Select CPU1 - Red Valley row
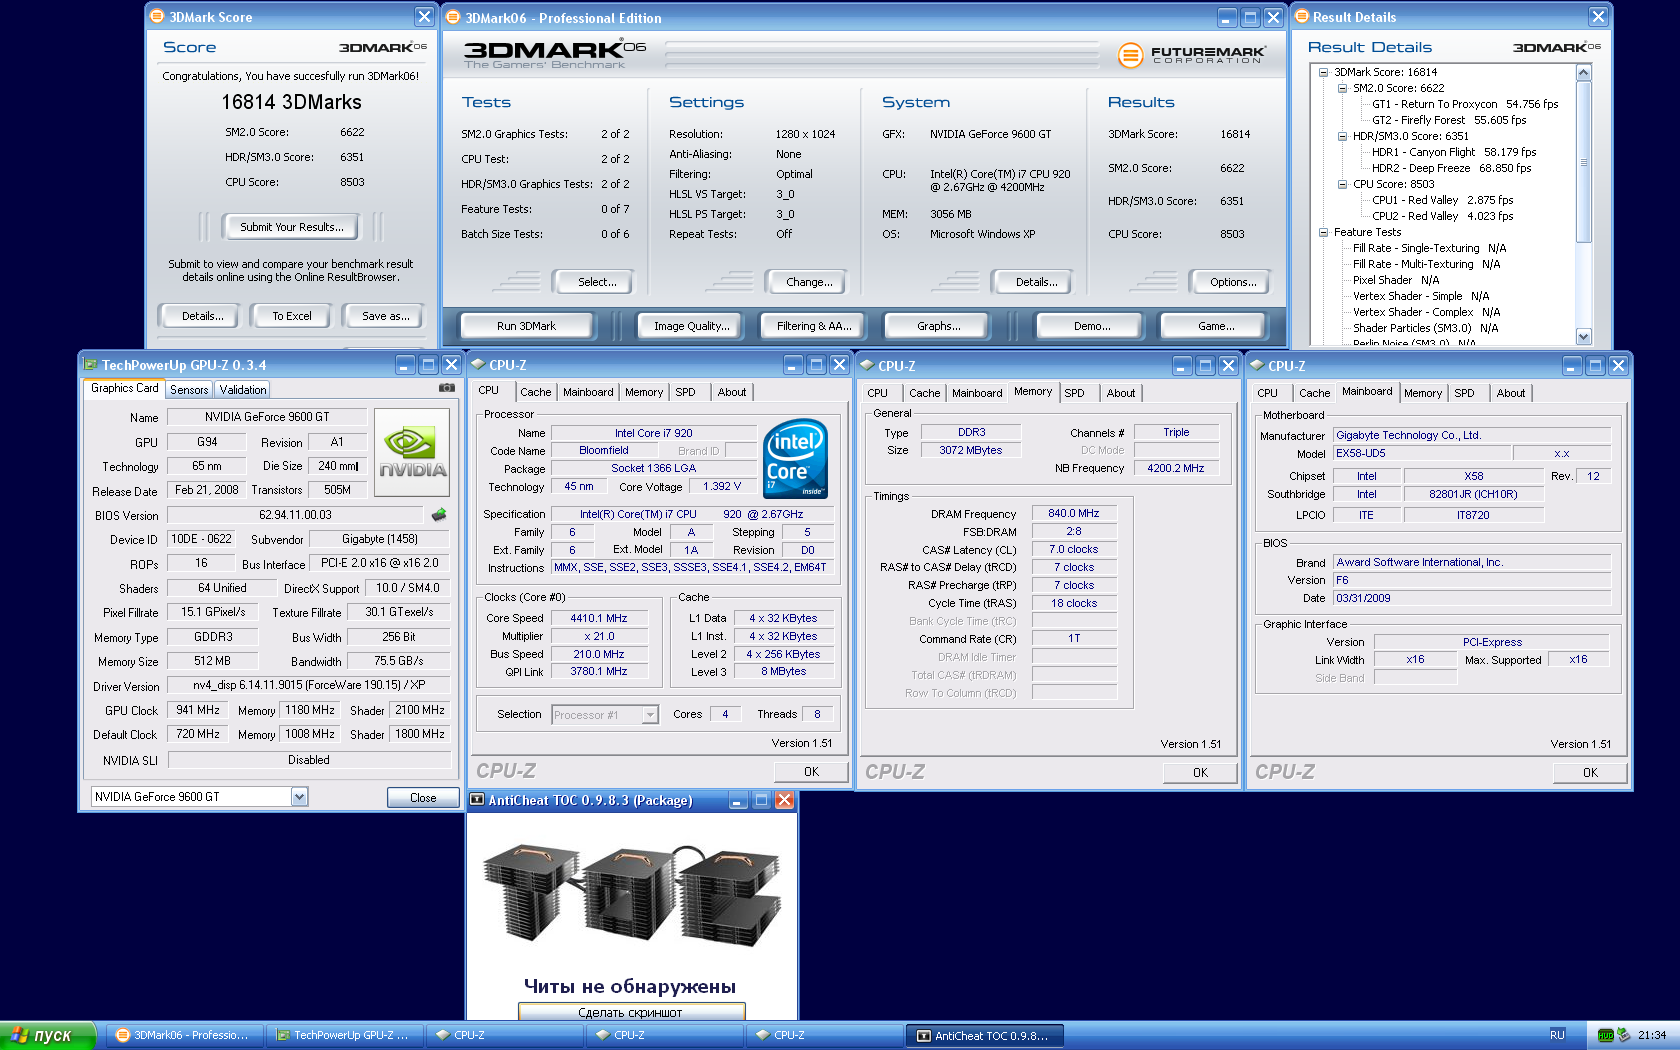This screenshot has height=1050, width=1680. [x=1442, y=200]
